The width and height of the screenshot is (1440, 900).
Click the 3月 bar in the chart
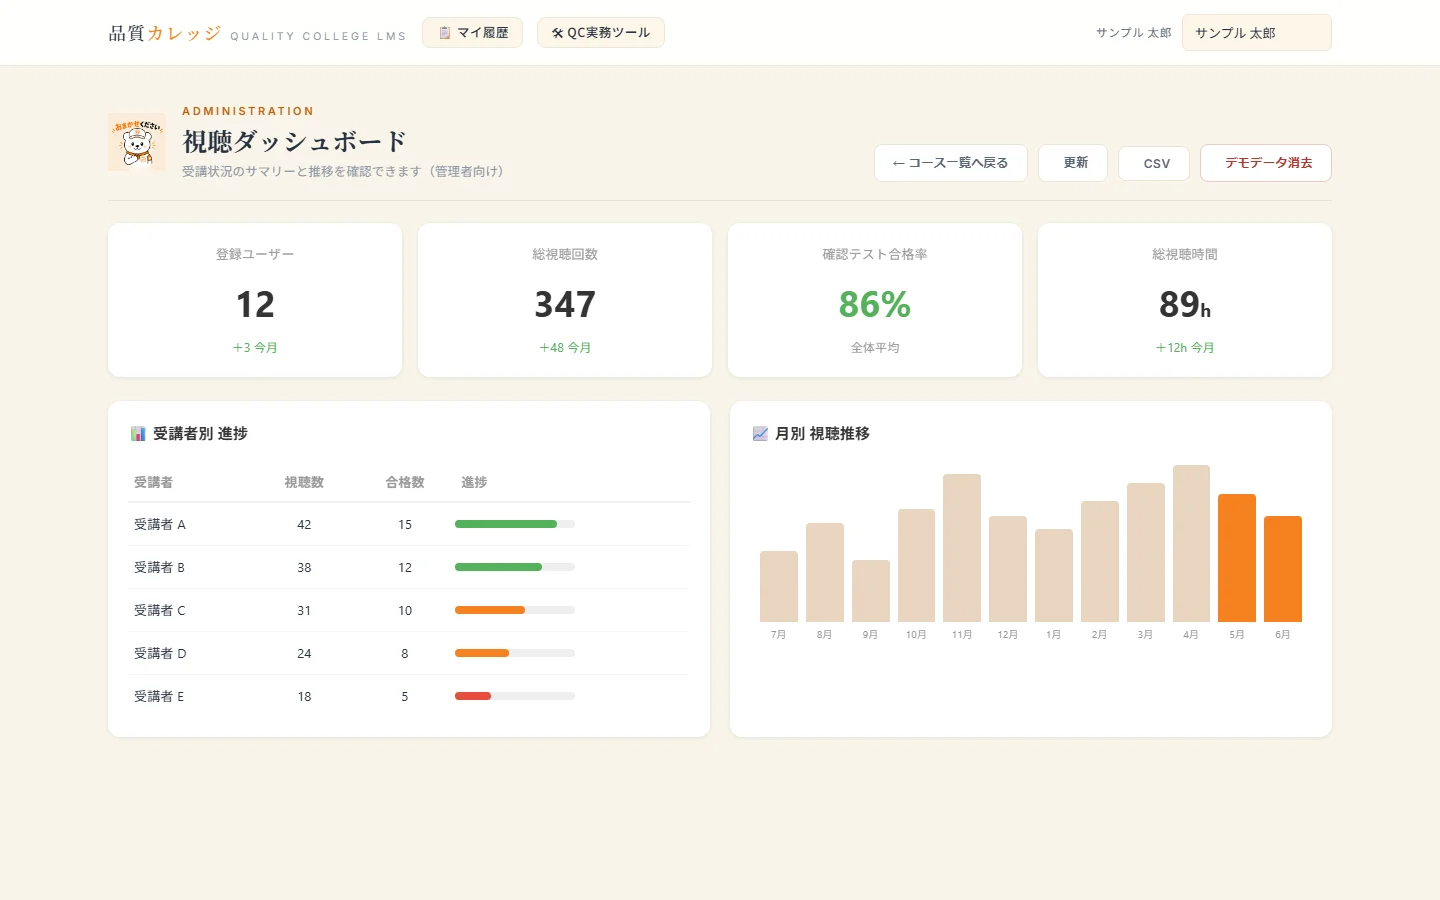1146,552
